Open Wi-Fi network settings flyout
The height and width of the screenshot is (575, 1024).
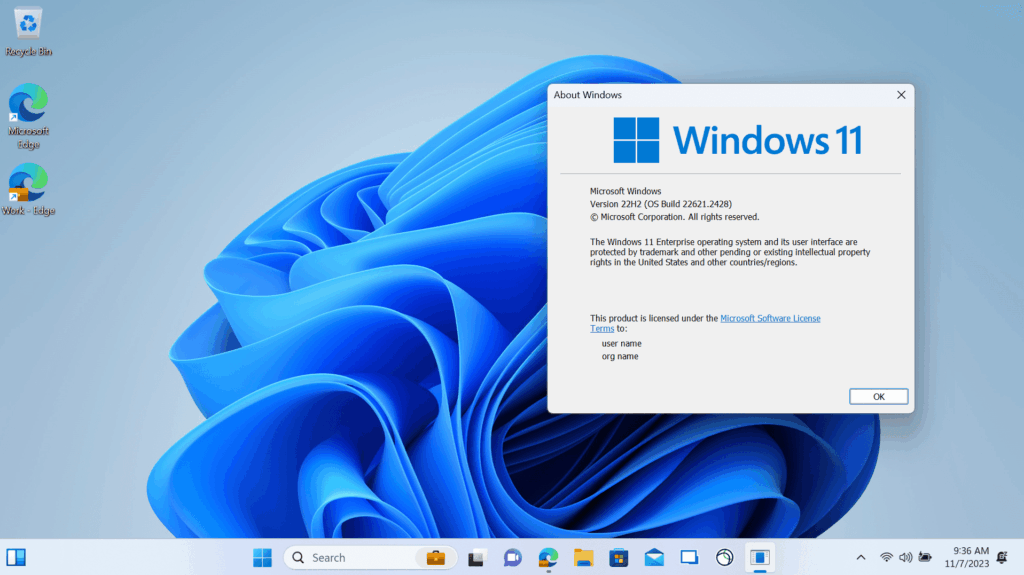tap(886, 557)
